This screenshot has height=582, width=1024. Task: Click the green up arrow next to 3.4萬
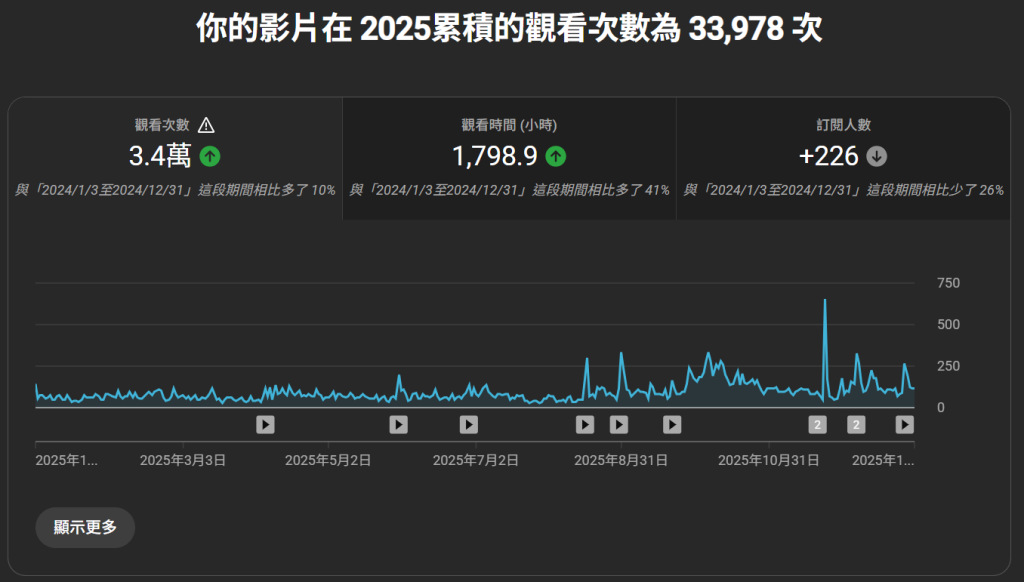coord(208,156)
